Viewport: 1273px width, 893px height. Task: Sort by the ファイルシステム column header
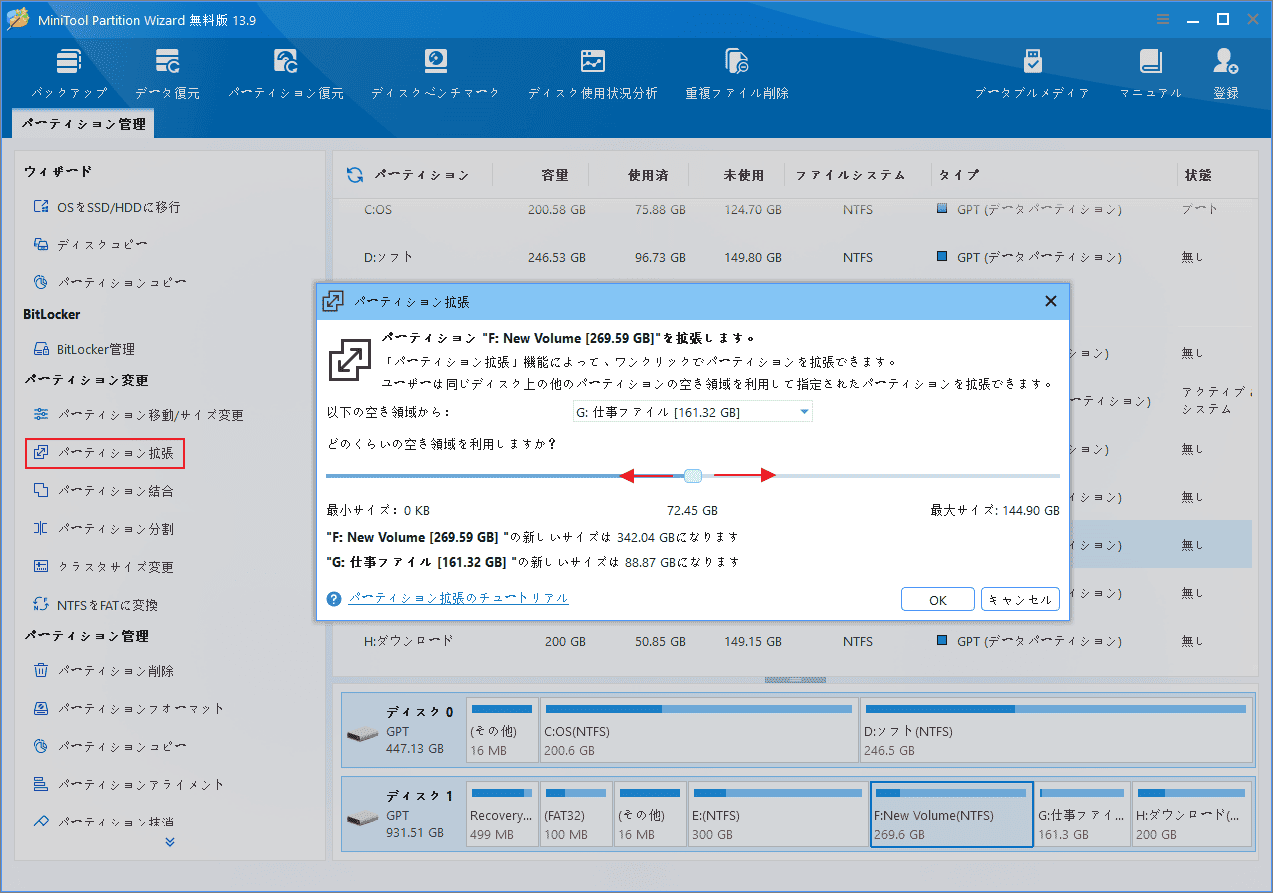tap(850, 175)
